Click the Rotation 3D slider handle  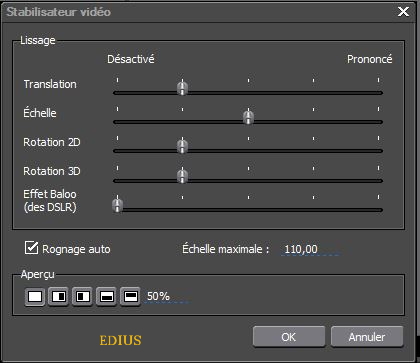[182, 176]
